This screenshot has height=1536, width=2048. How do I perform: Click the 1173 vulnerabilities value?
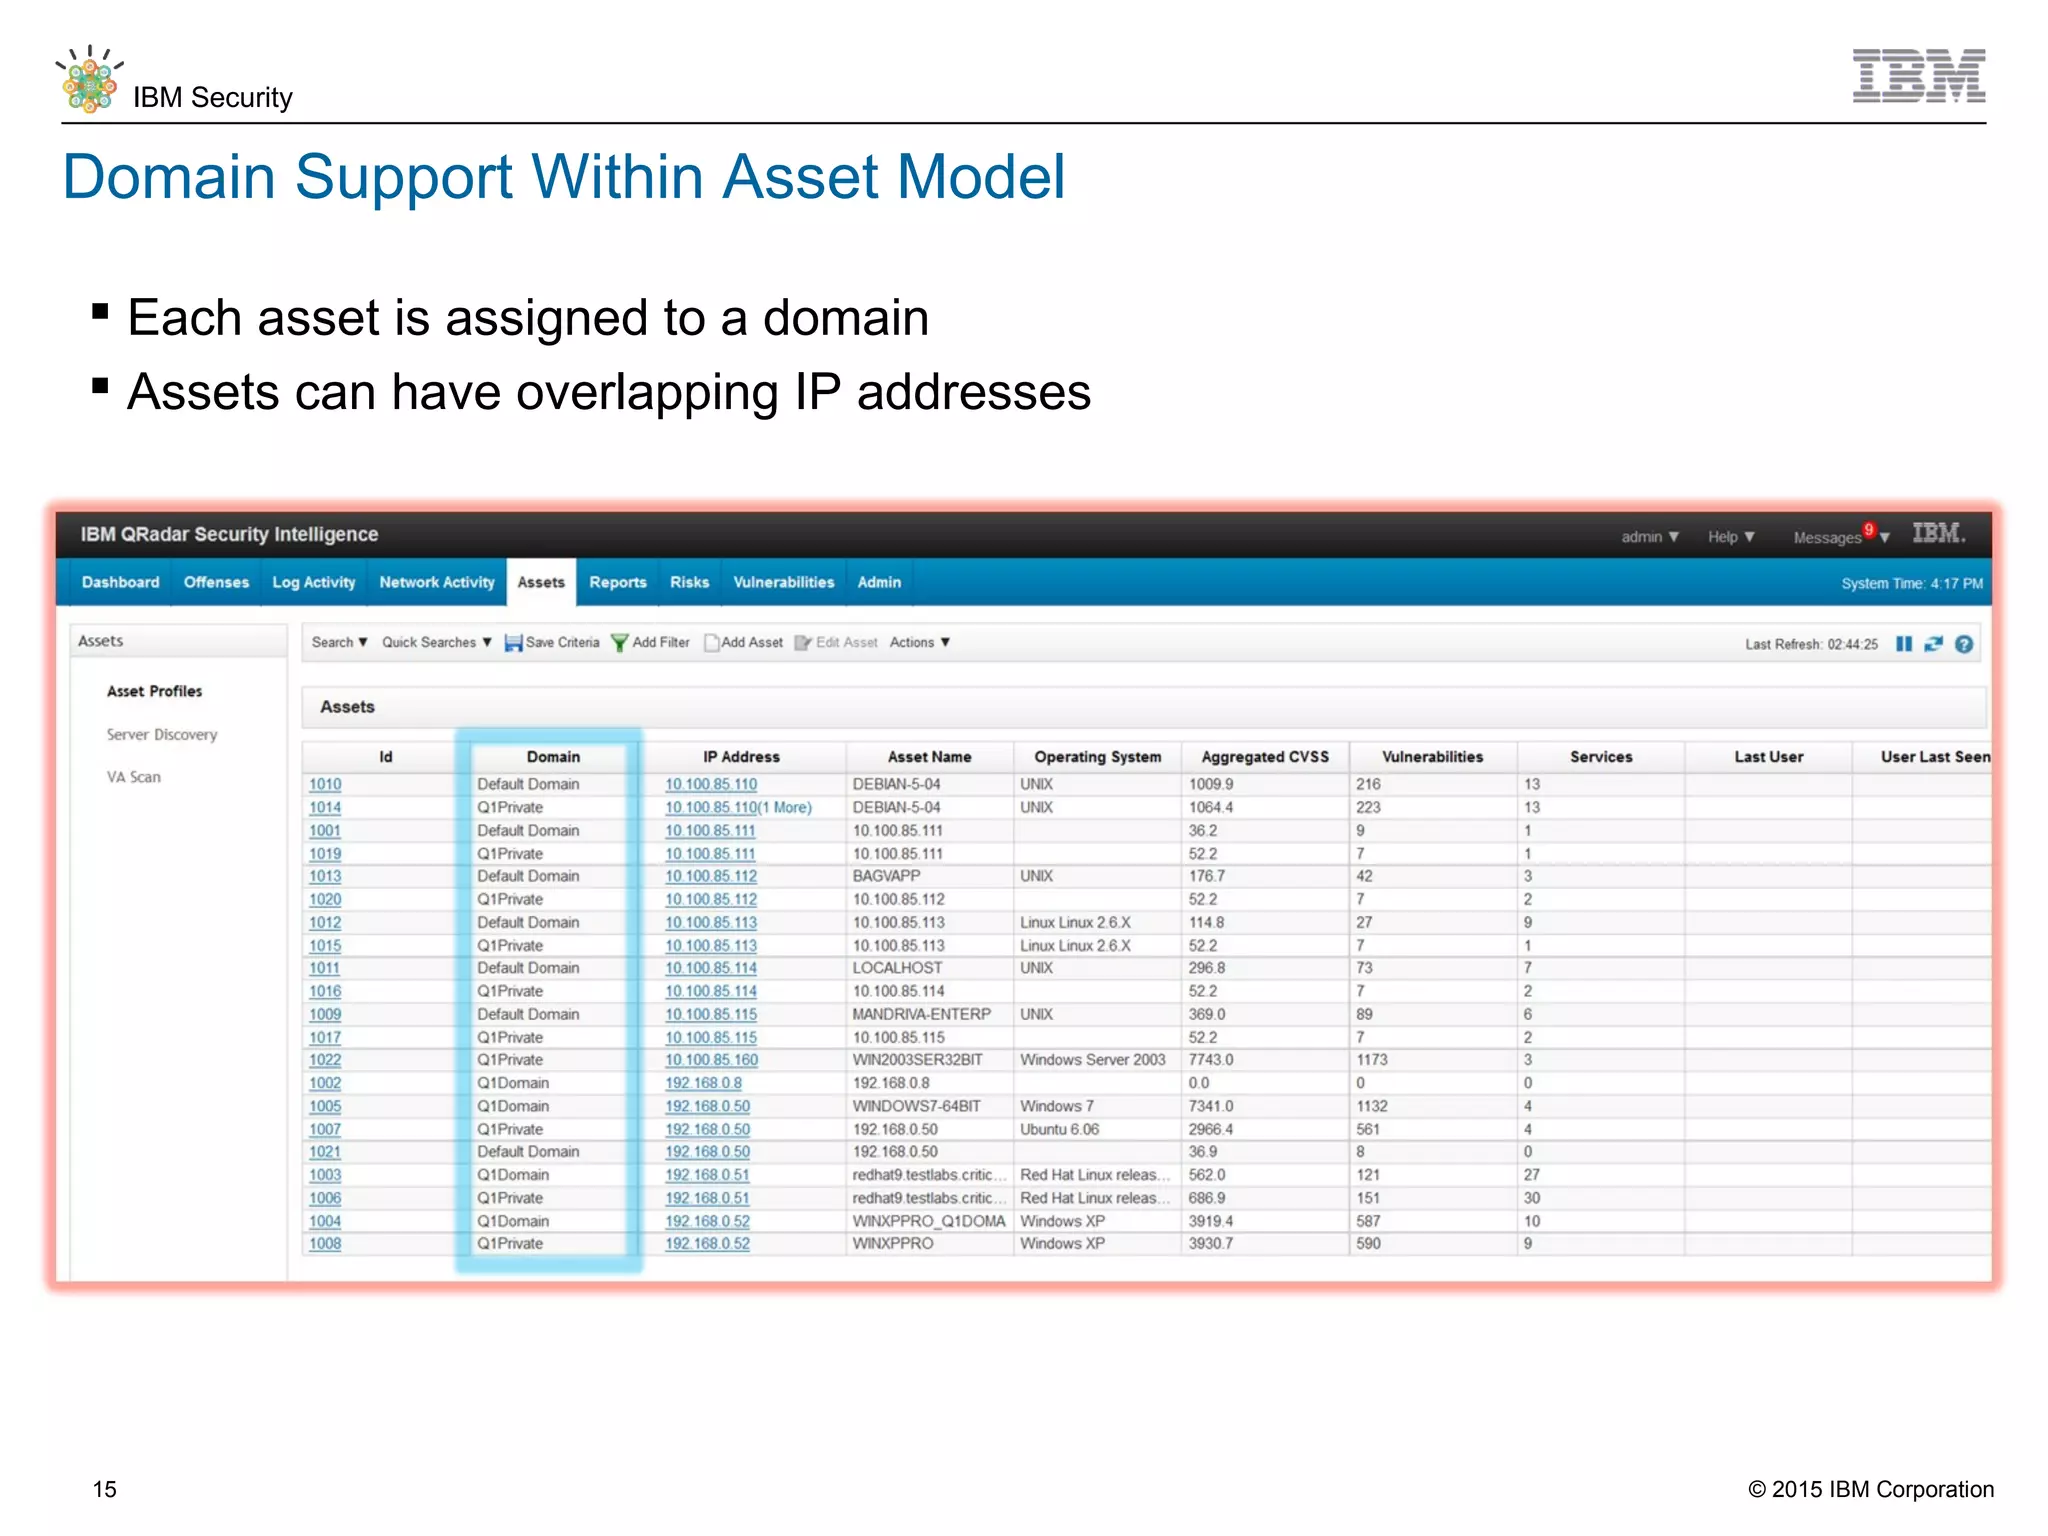(1372, 1060)
